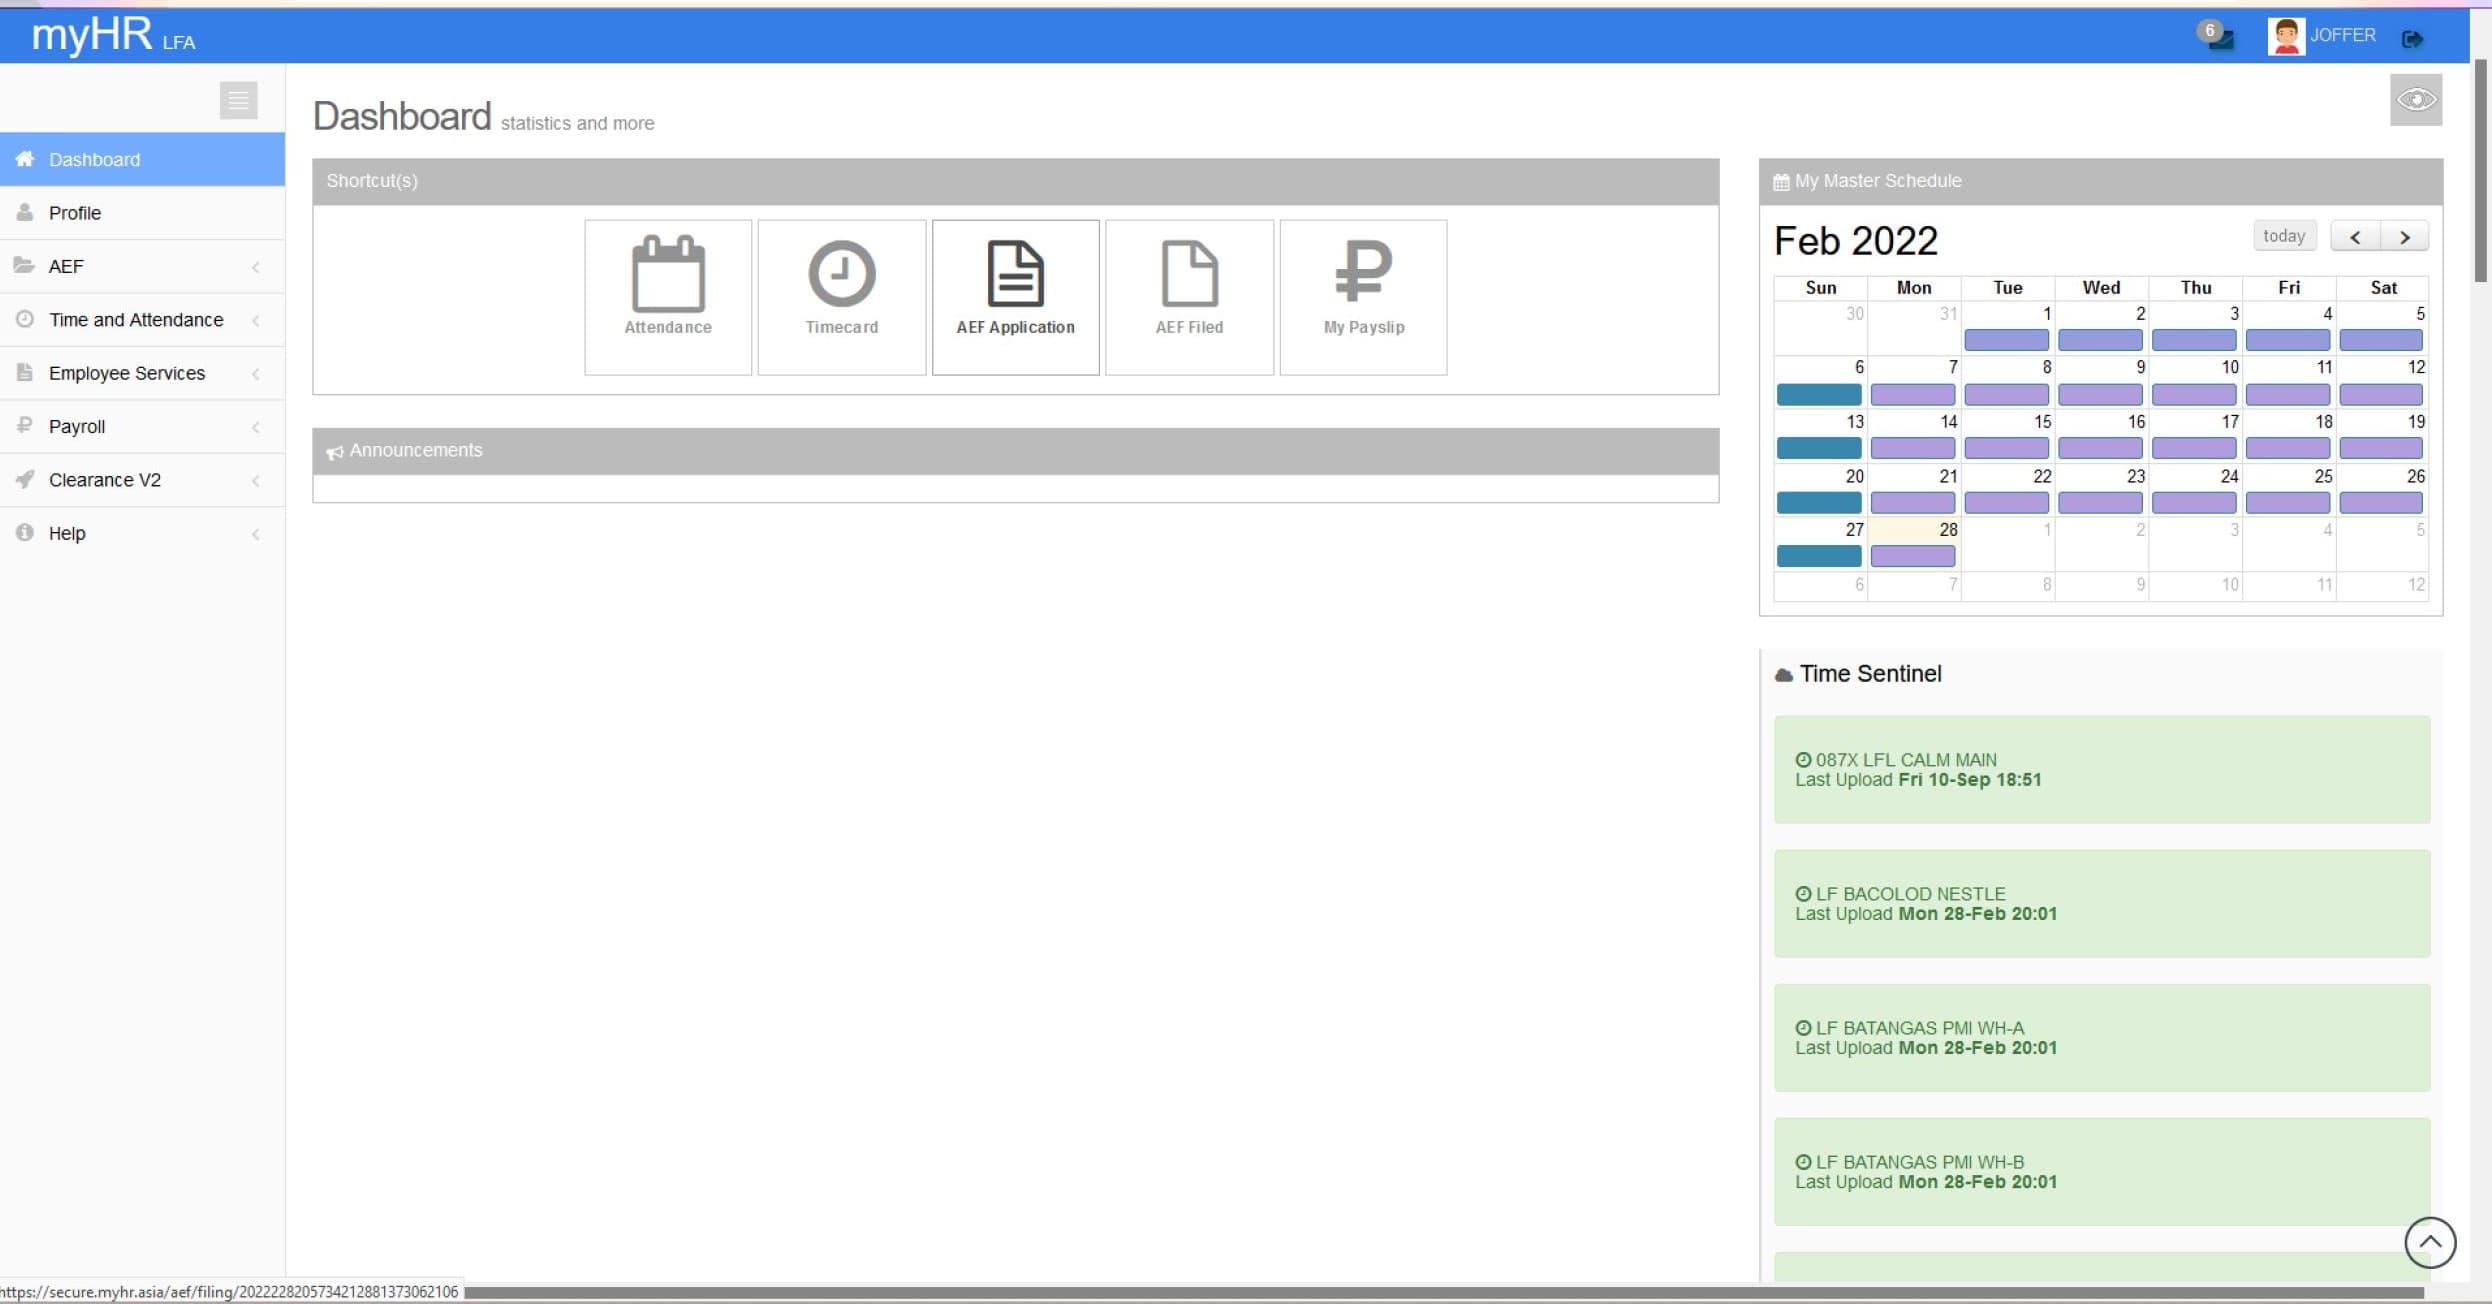Click the LF BACOLOD NESTLE sentinel card
The width and height of the screenshot is (2492, 1304).
point(2101,903)
